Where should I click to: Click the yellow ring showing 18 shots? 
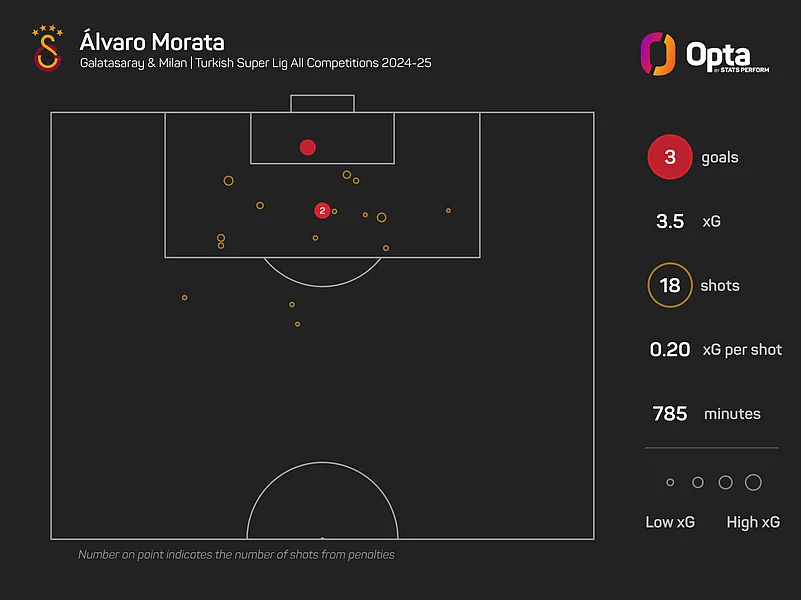click(670, 286)
